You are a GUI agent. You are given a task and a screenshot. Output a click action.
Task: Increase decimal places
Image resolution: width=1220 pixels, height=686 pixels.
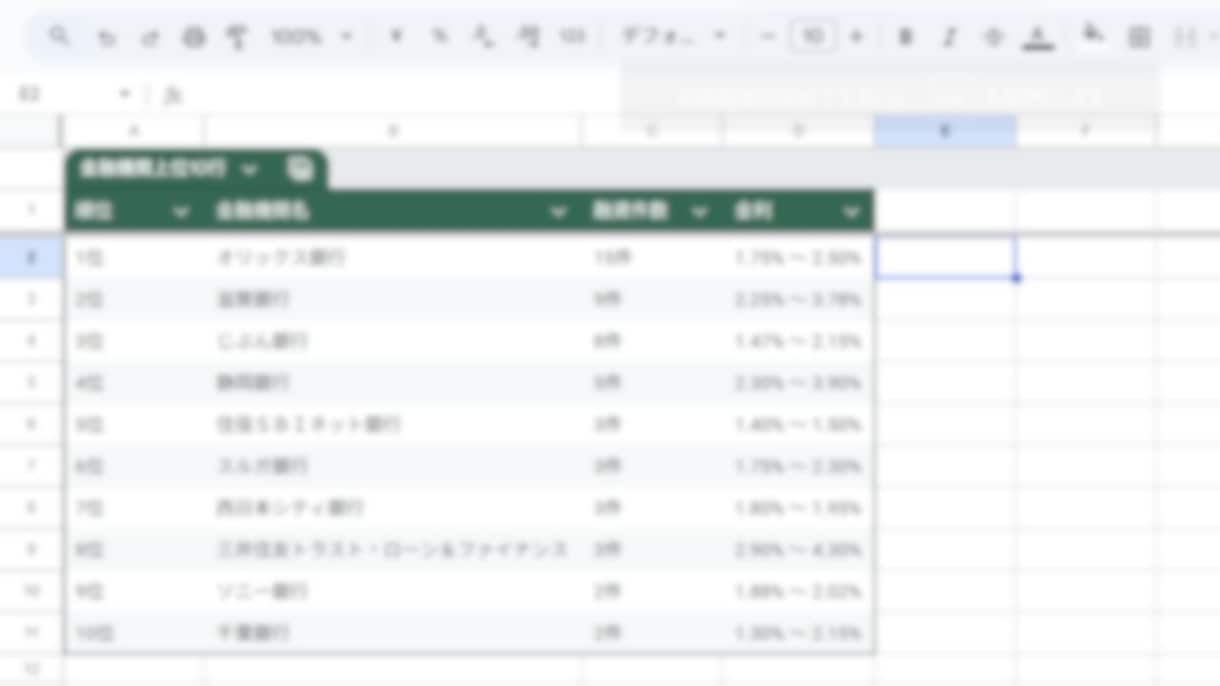coord(528,37)
